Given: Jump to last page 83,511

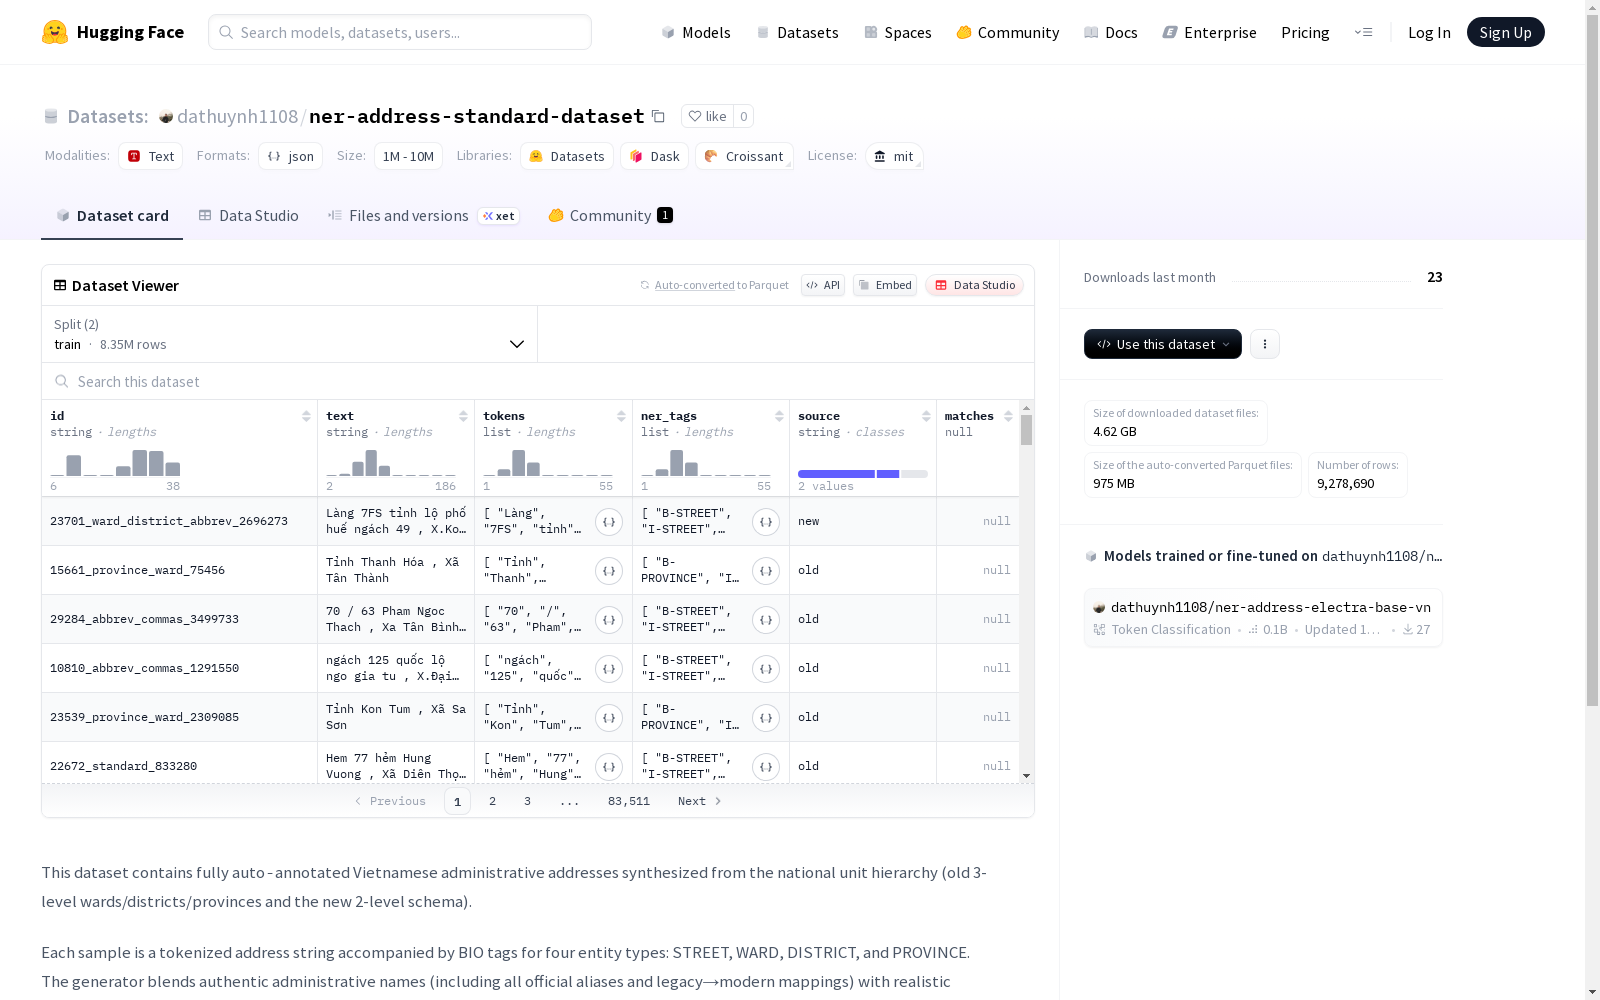Looking at the screenshot, I should [x=629, y=801].
